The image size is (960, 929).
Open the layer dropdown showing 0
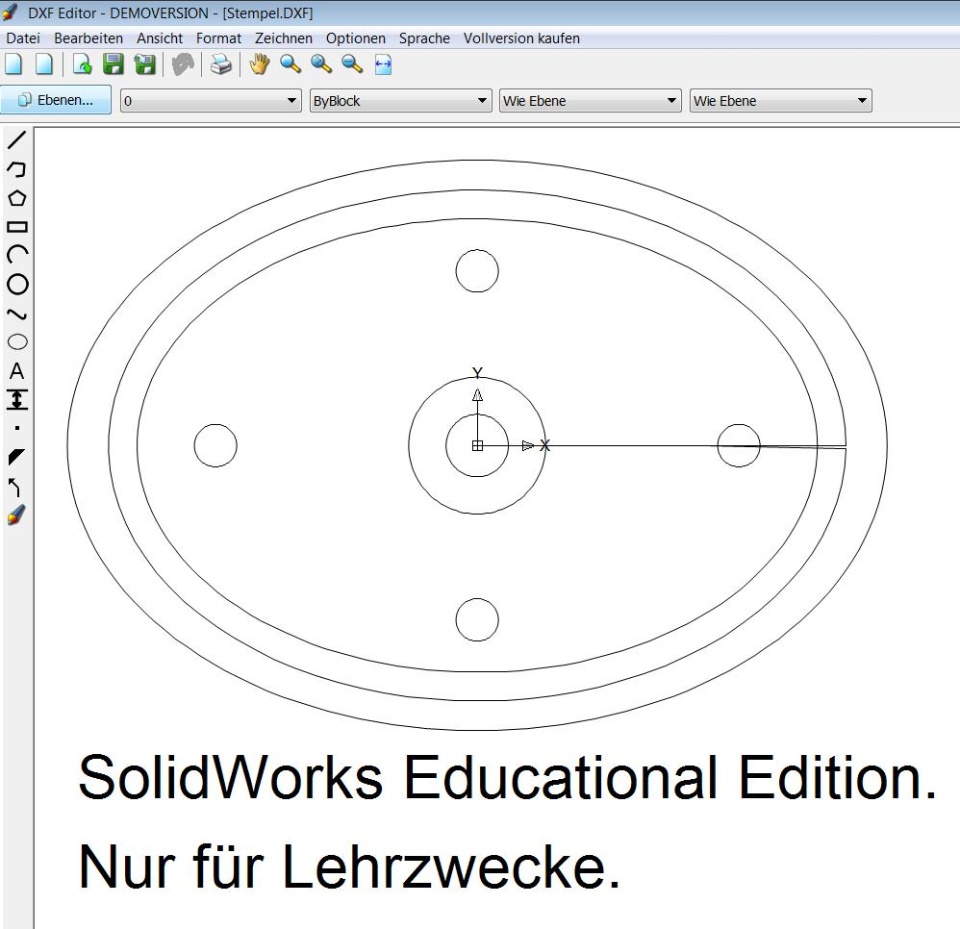[211, 100]
